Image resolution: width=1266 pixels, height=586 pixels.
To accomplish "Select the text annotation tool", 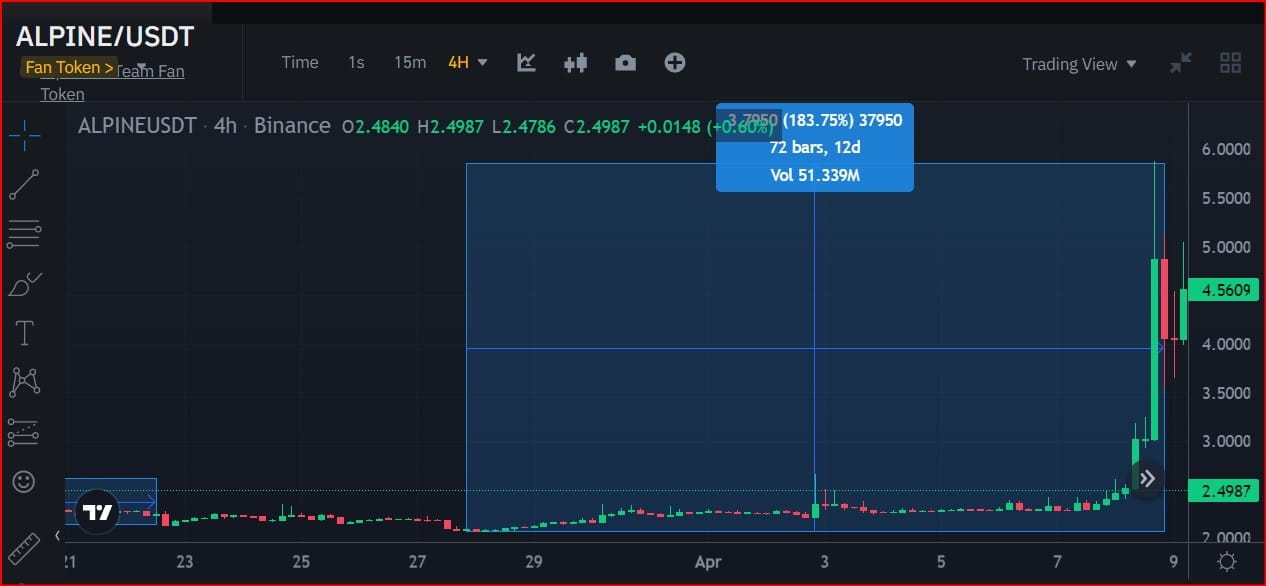I will [24, 333].
